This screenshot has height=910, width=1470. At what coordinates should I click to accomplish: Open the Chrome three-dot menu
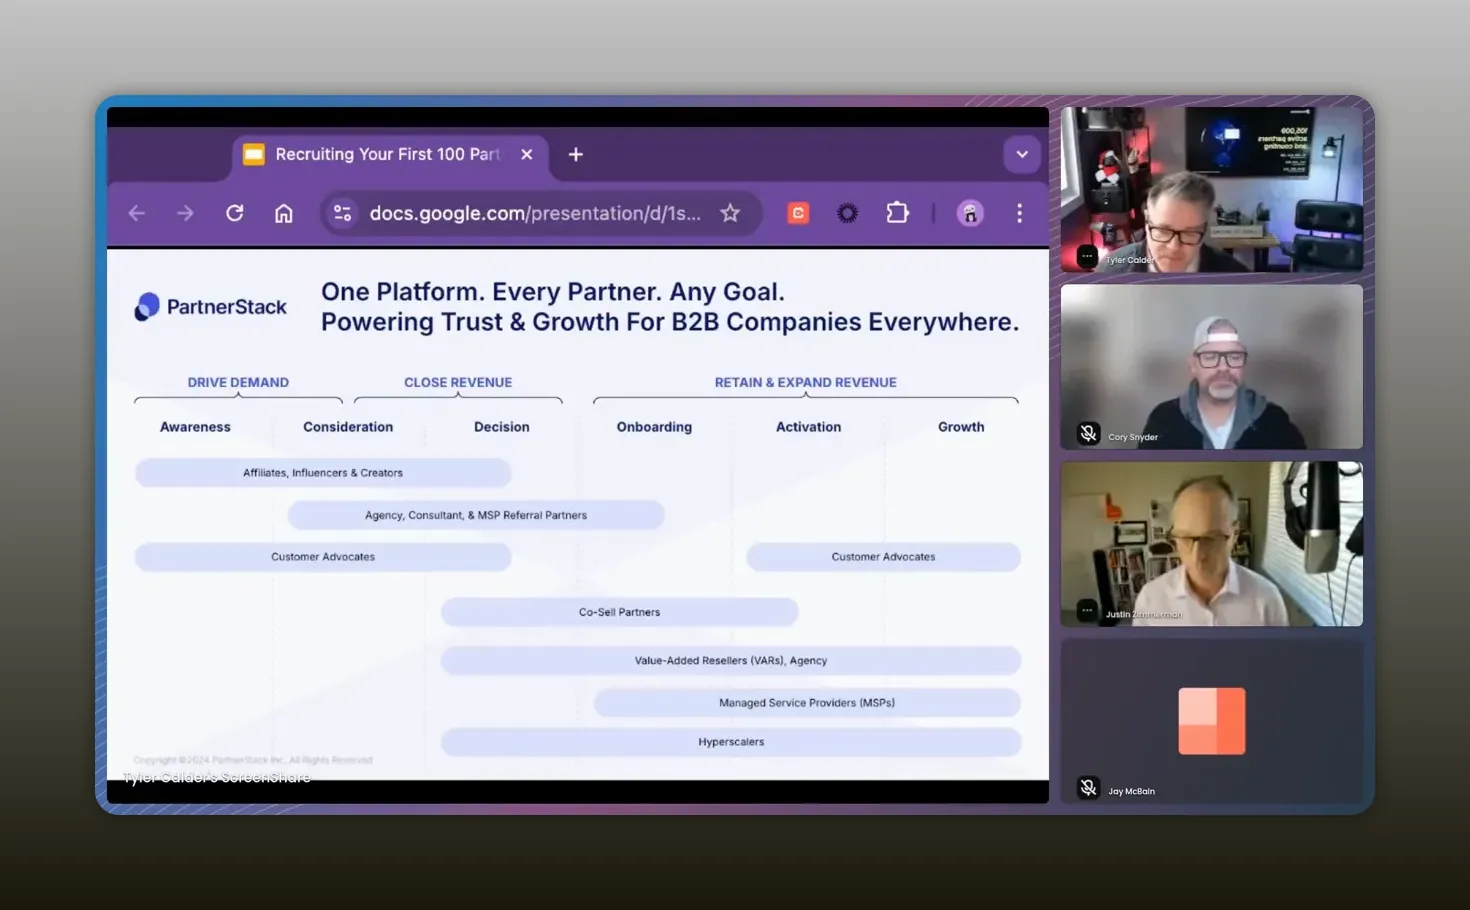pyautogui.click(x=1019, y=213)
